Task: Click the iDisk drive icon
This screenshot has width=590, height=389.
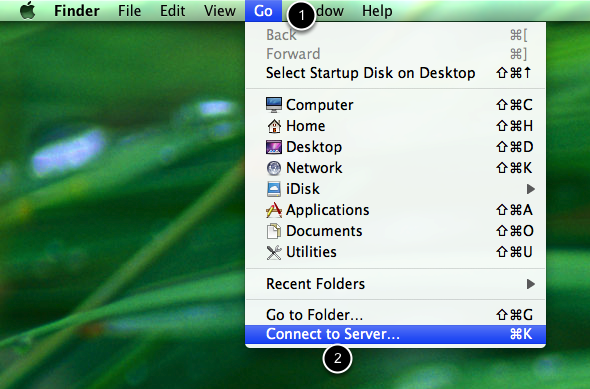Action: (274, 189)
